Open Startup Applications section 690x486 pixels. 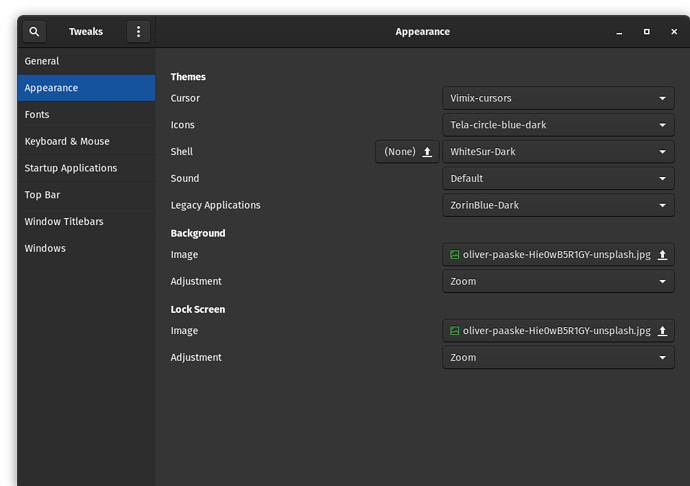pyautogui.click(x=86, y=168)
